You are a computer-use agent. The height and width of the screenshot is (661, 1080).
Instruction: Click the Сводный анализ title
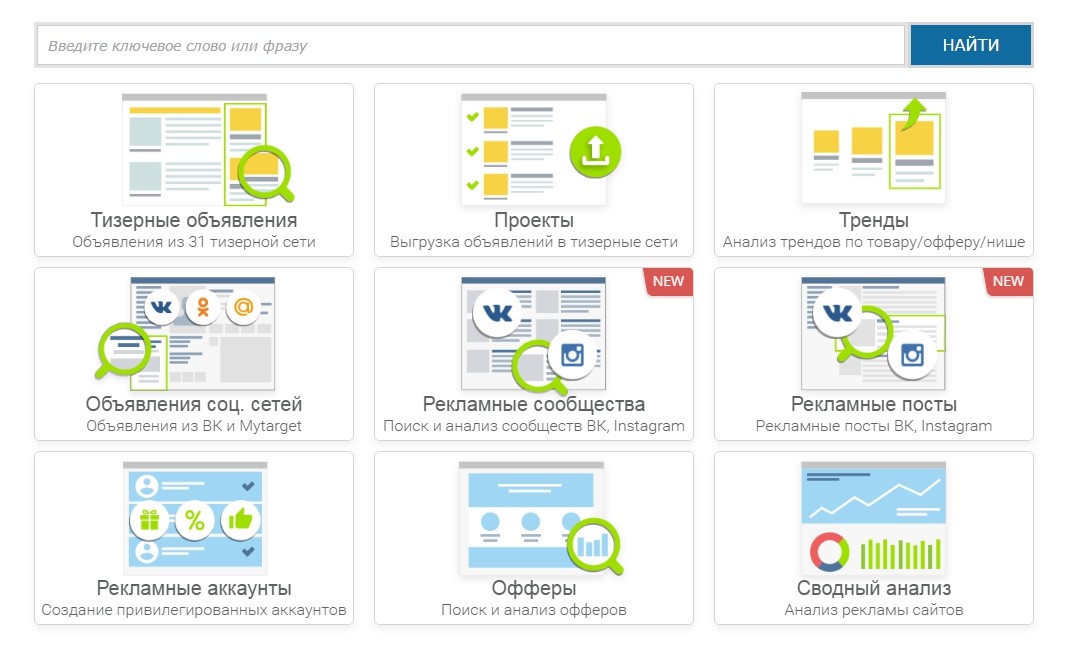pos(873,588)
